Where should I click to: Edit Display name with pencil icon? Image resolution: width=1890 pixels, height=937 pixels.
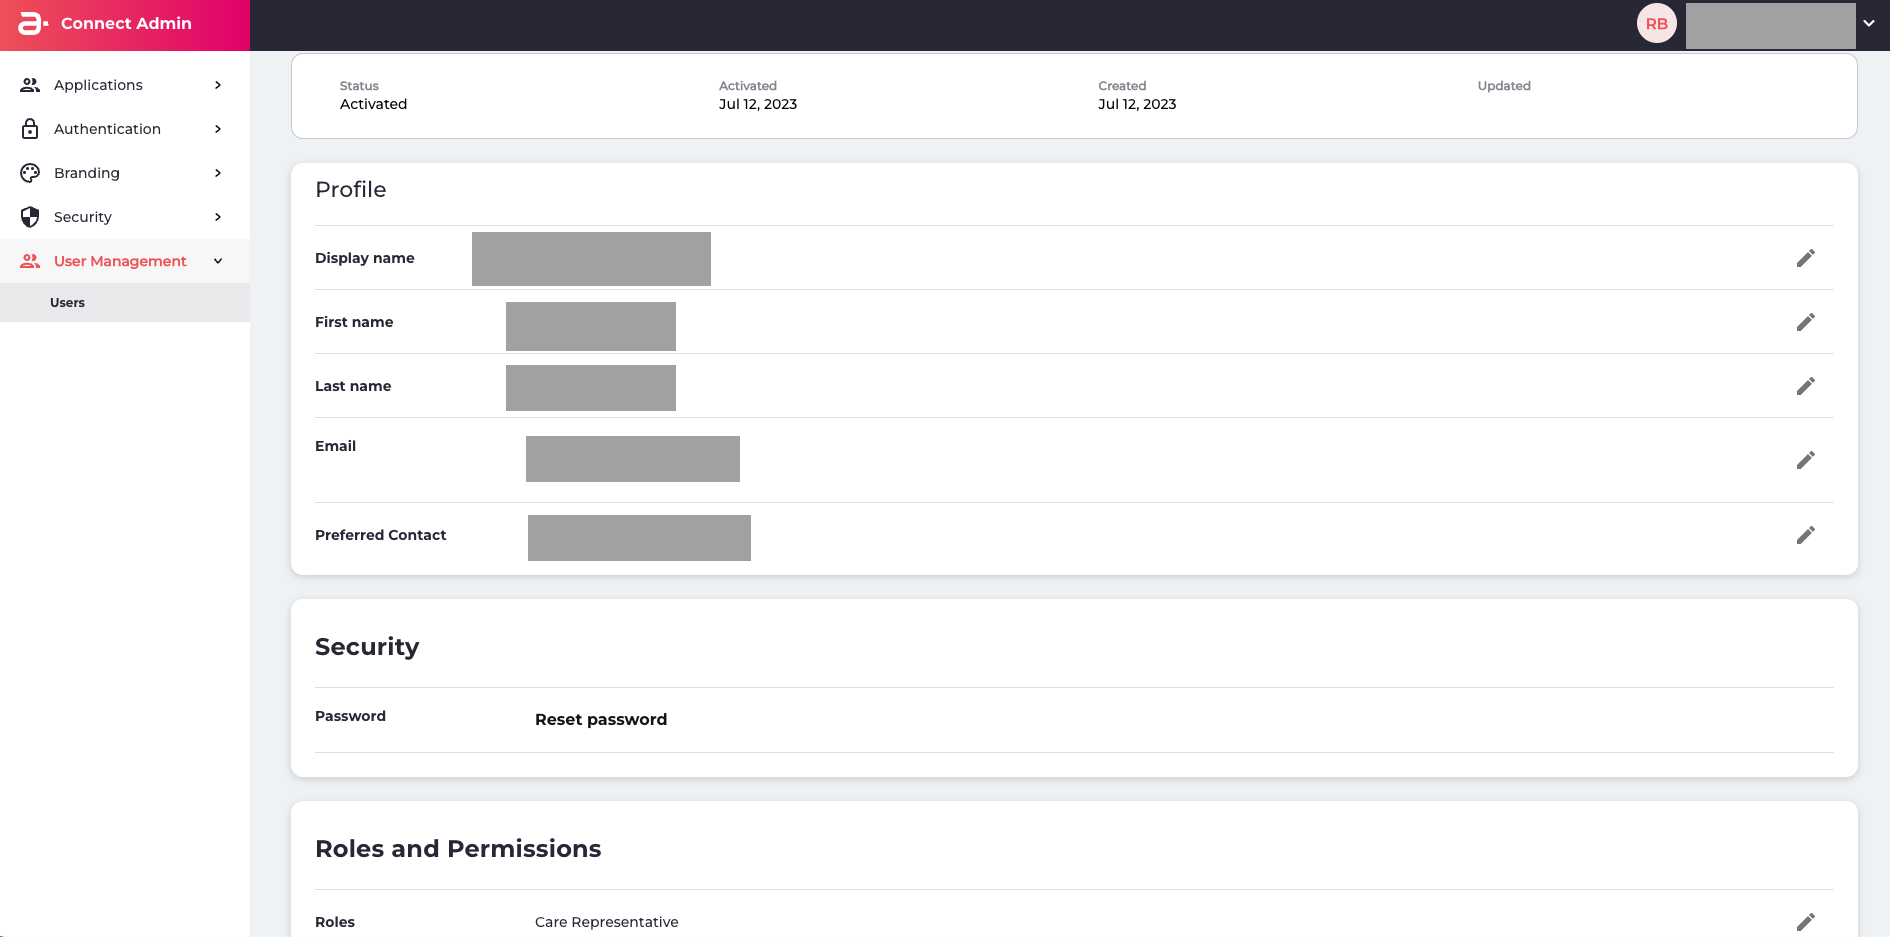point(1805,258)
